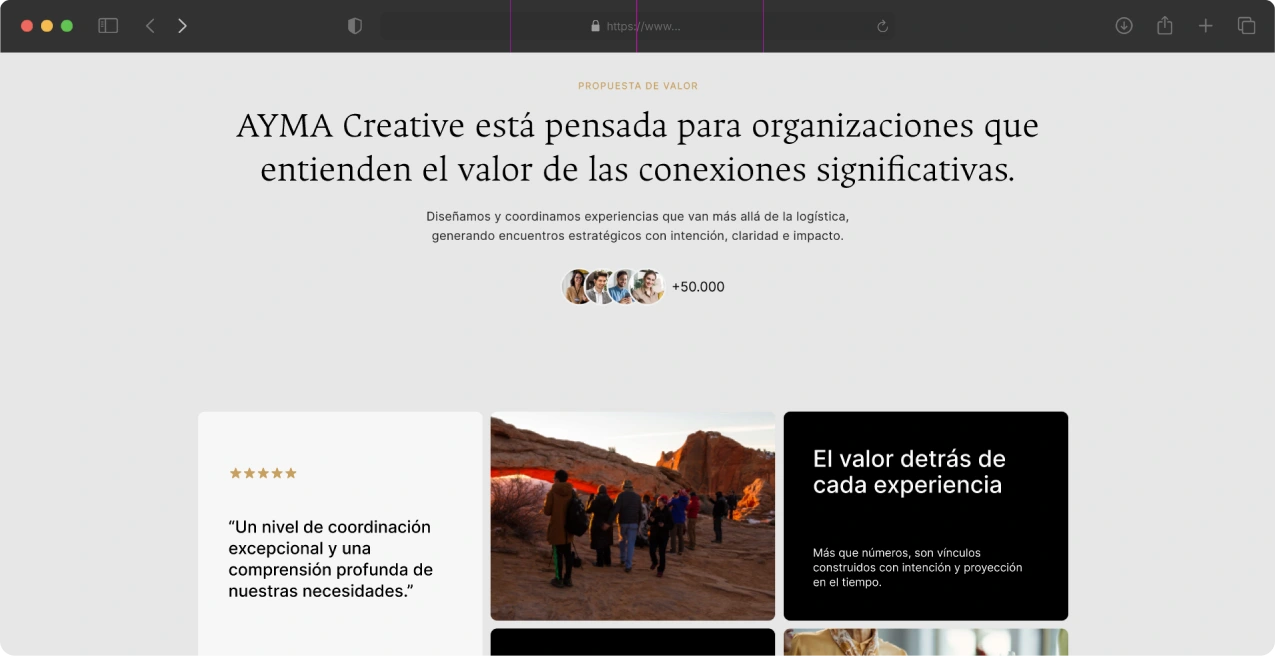The image size is (1275, 656).
Task: Click the five gold stars rating
Action: point(263,473)
